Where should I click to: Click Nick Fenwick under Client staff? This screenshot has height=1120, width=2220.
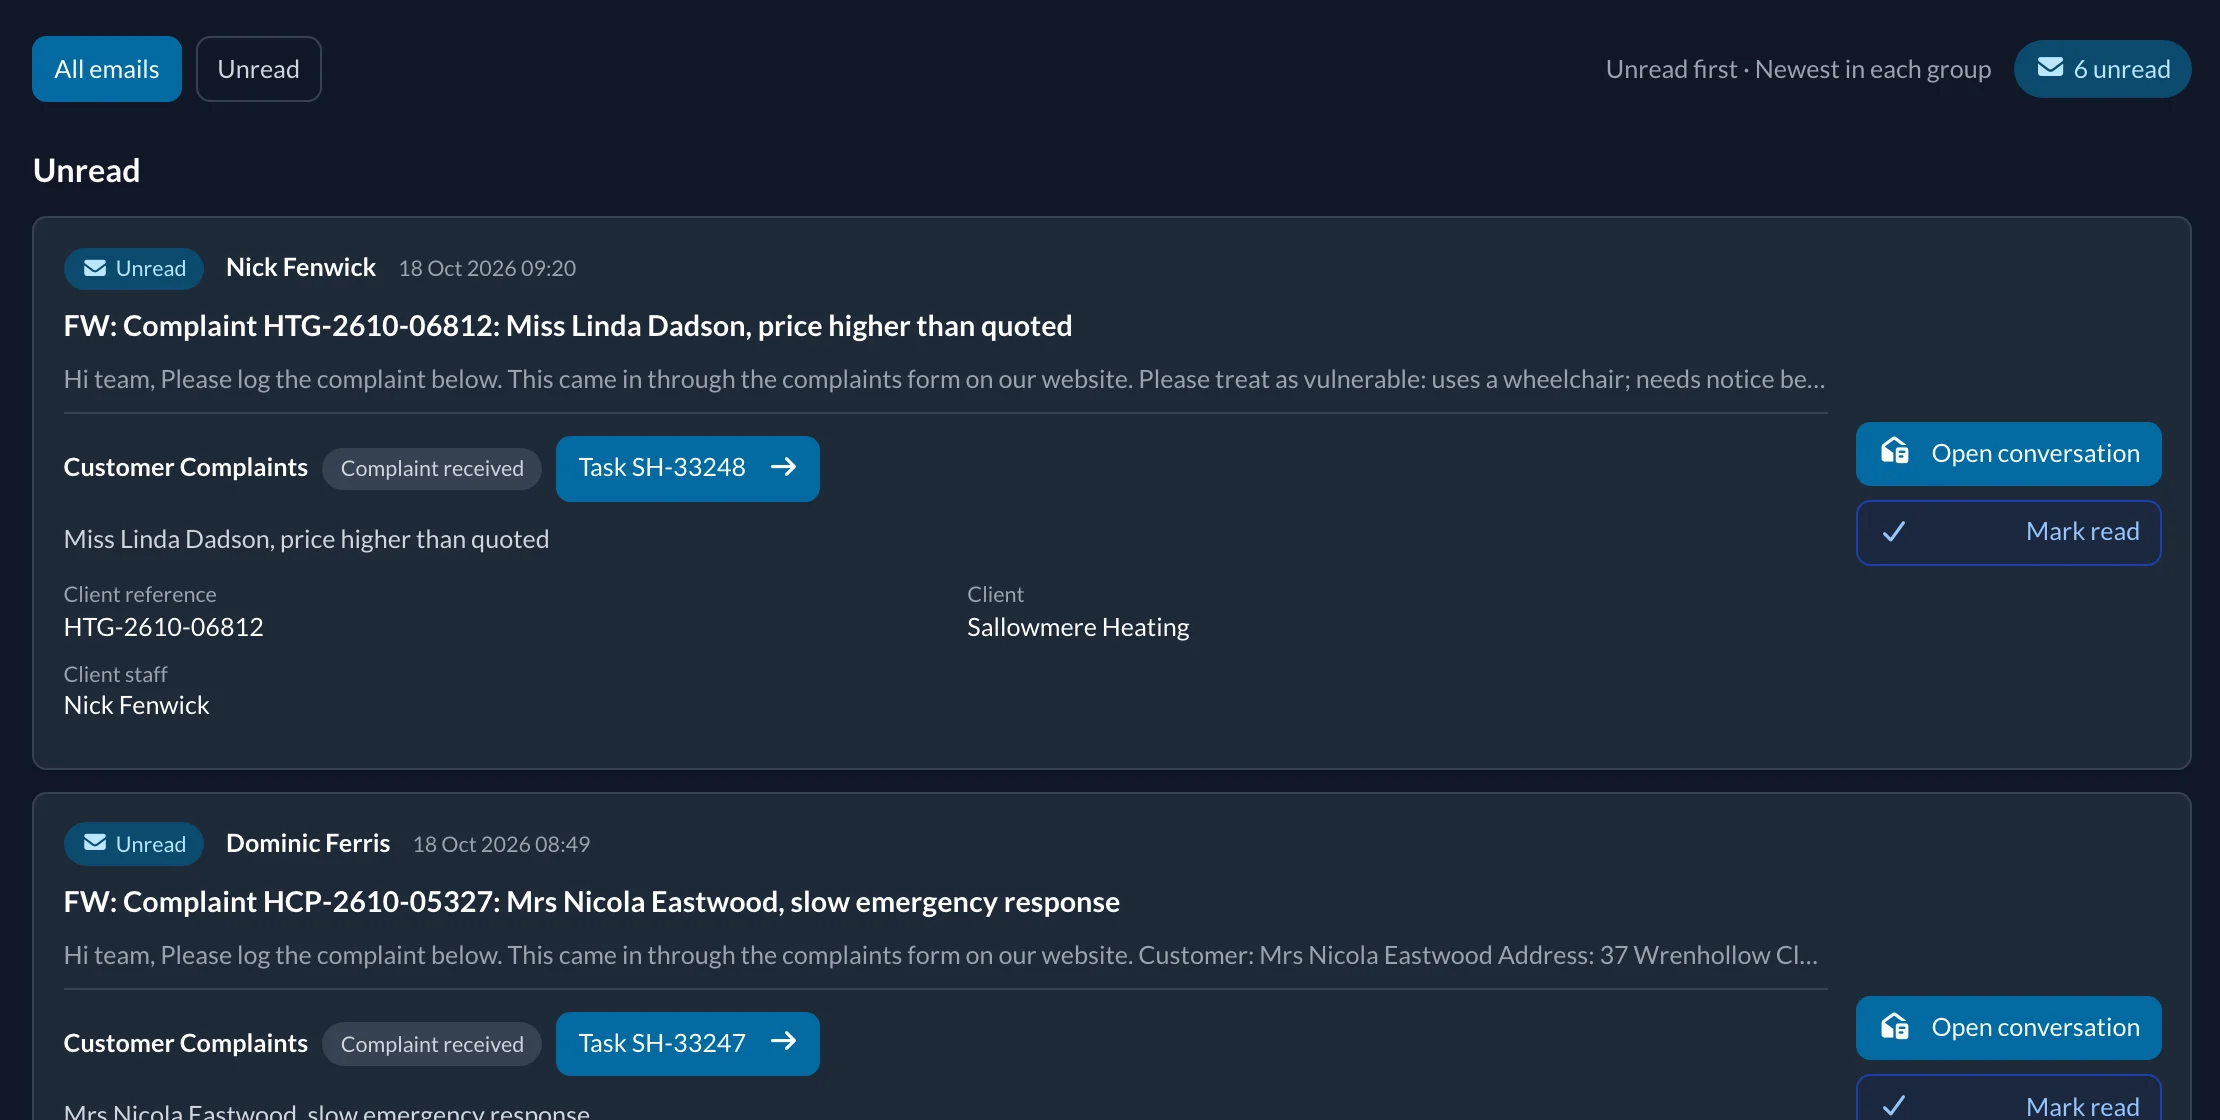[x=136, y=705]
